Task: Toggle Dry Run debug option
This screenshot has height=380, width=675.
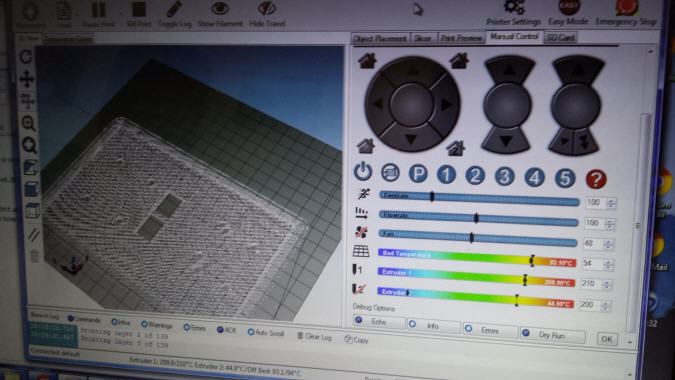Action: (553, 334)
